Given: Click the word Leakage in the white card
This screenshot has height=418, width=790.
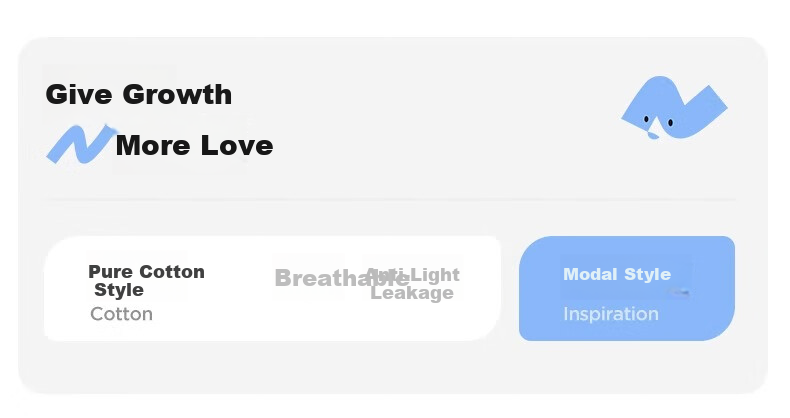Looking at the screenshot, I should coord(412,293).
